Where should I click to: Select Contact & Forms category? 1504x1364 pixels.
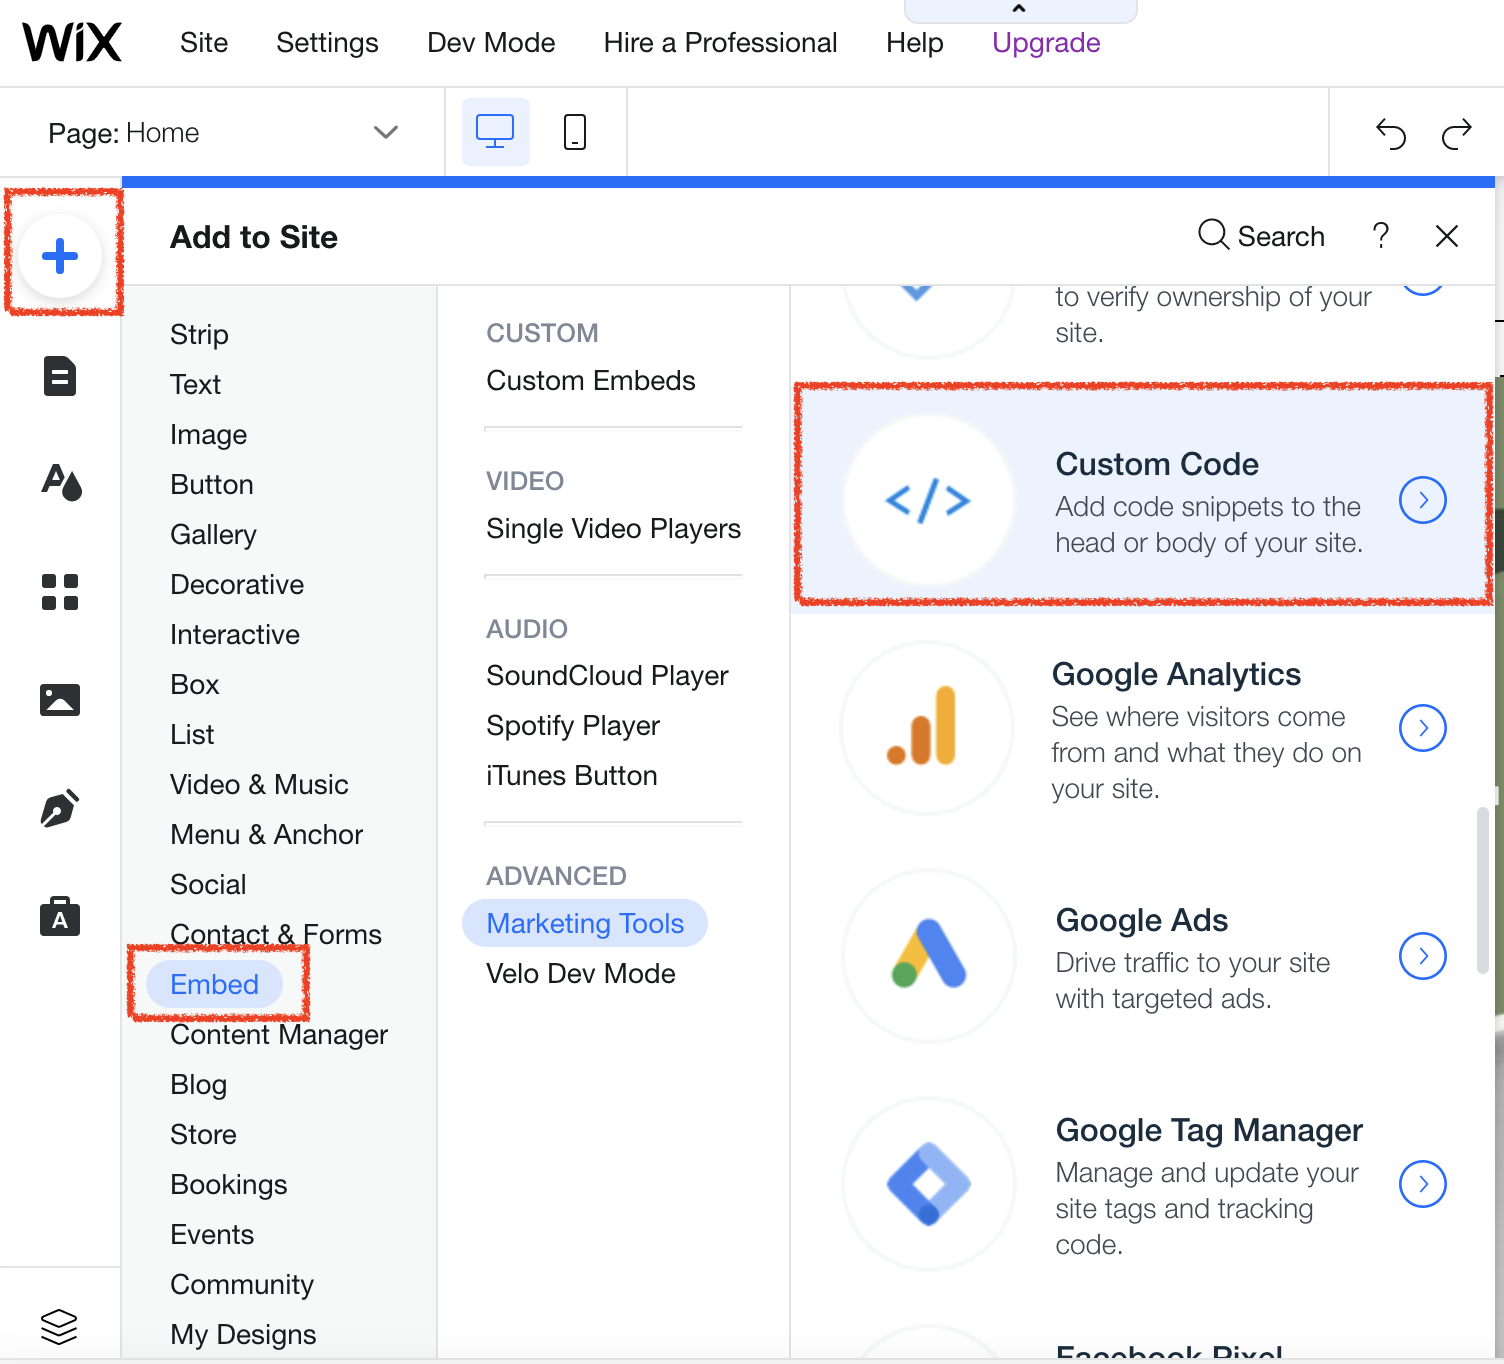point(276,934)
